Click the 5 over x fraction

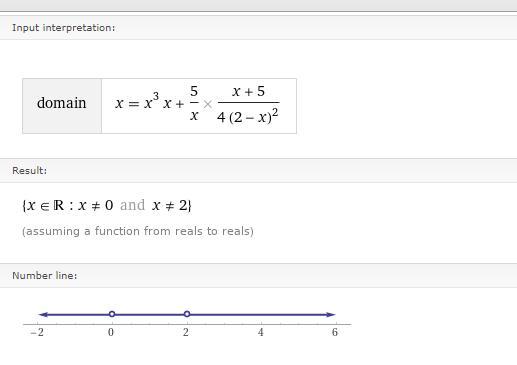(x=194, y=103)
